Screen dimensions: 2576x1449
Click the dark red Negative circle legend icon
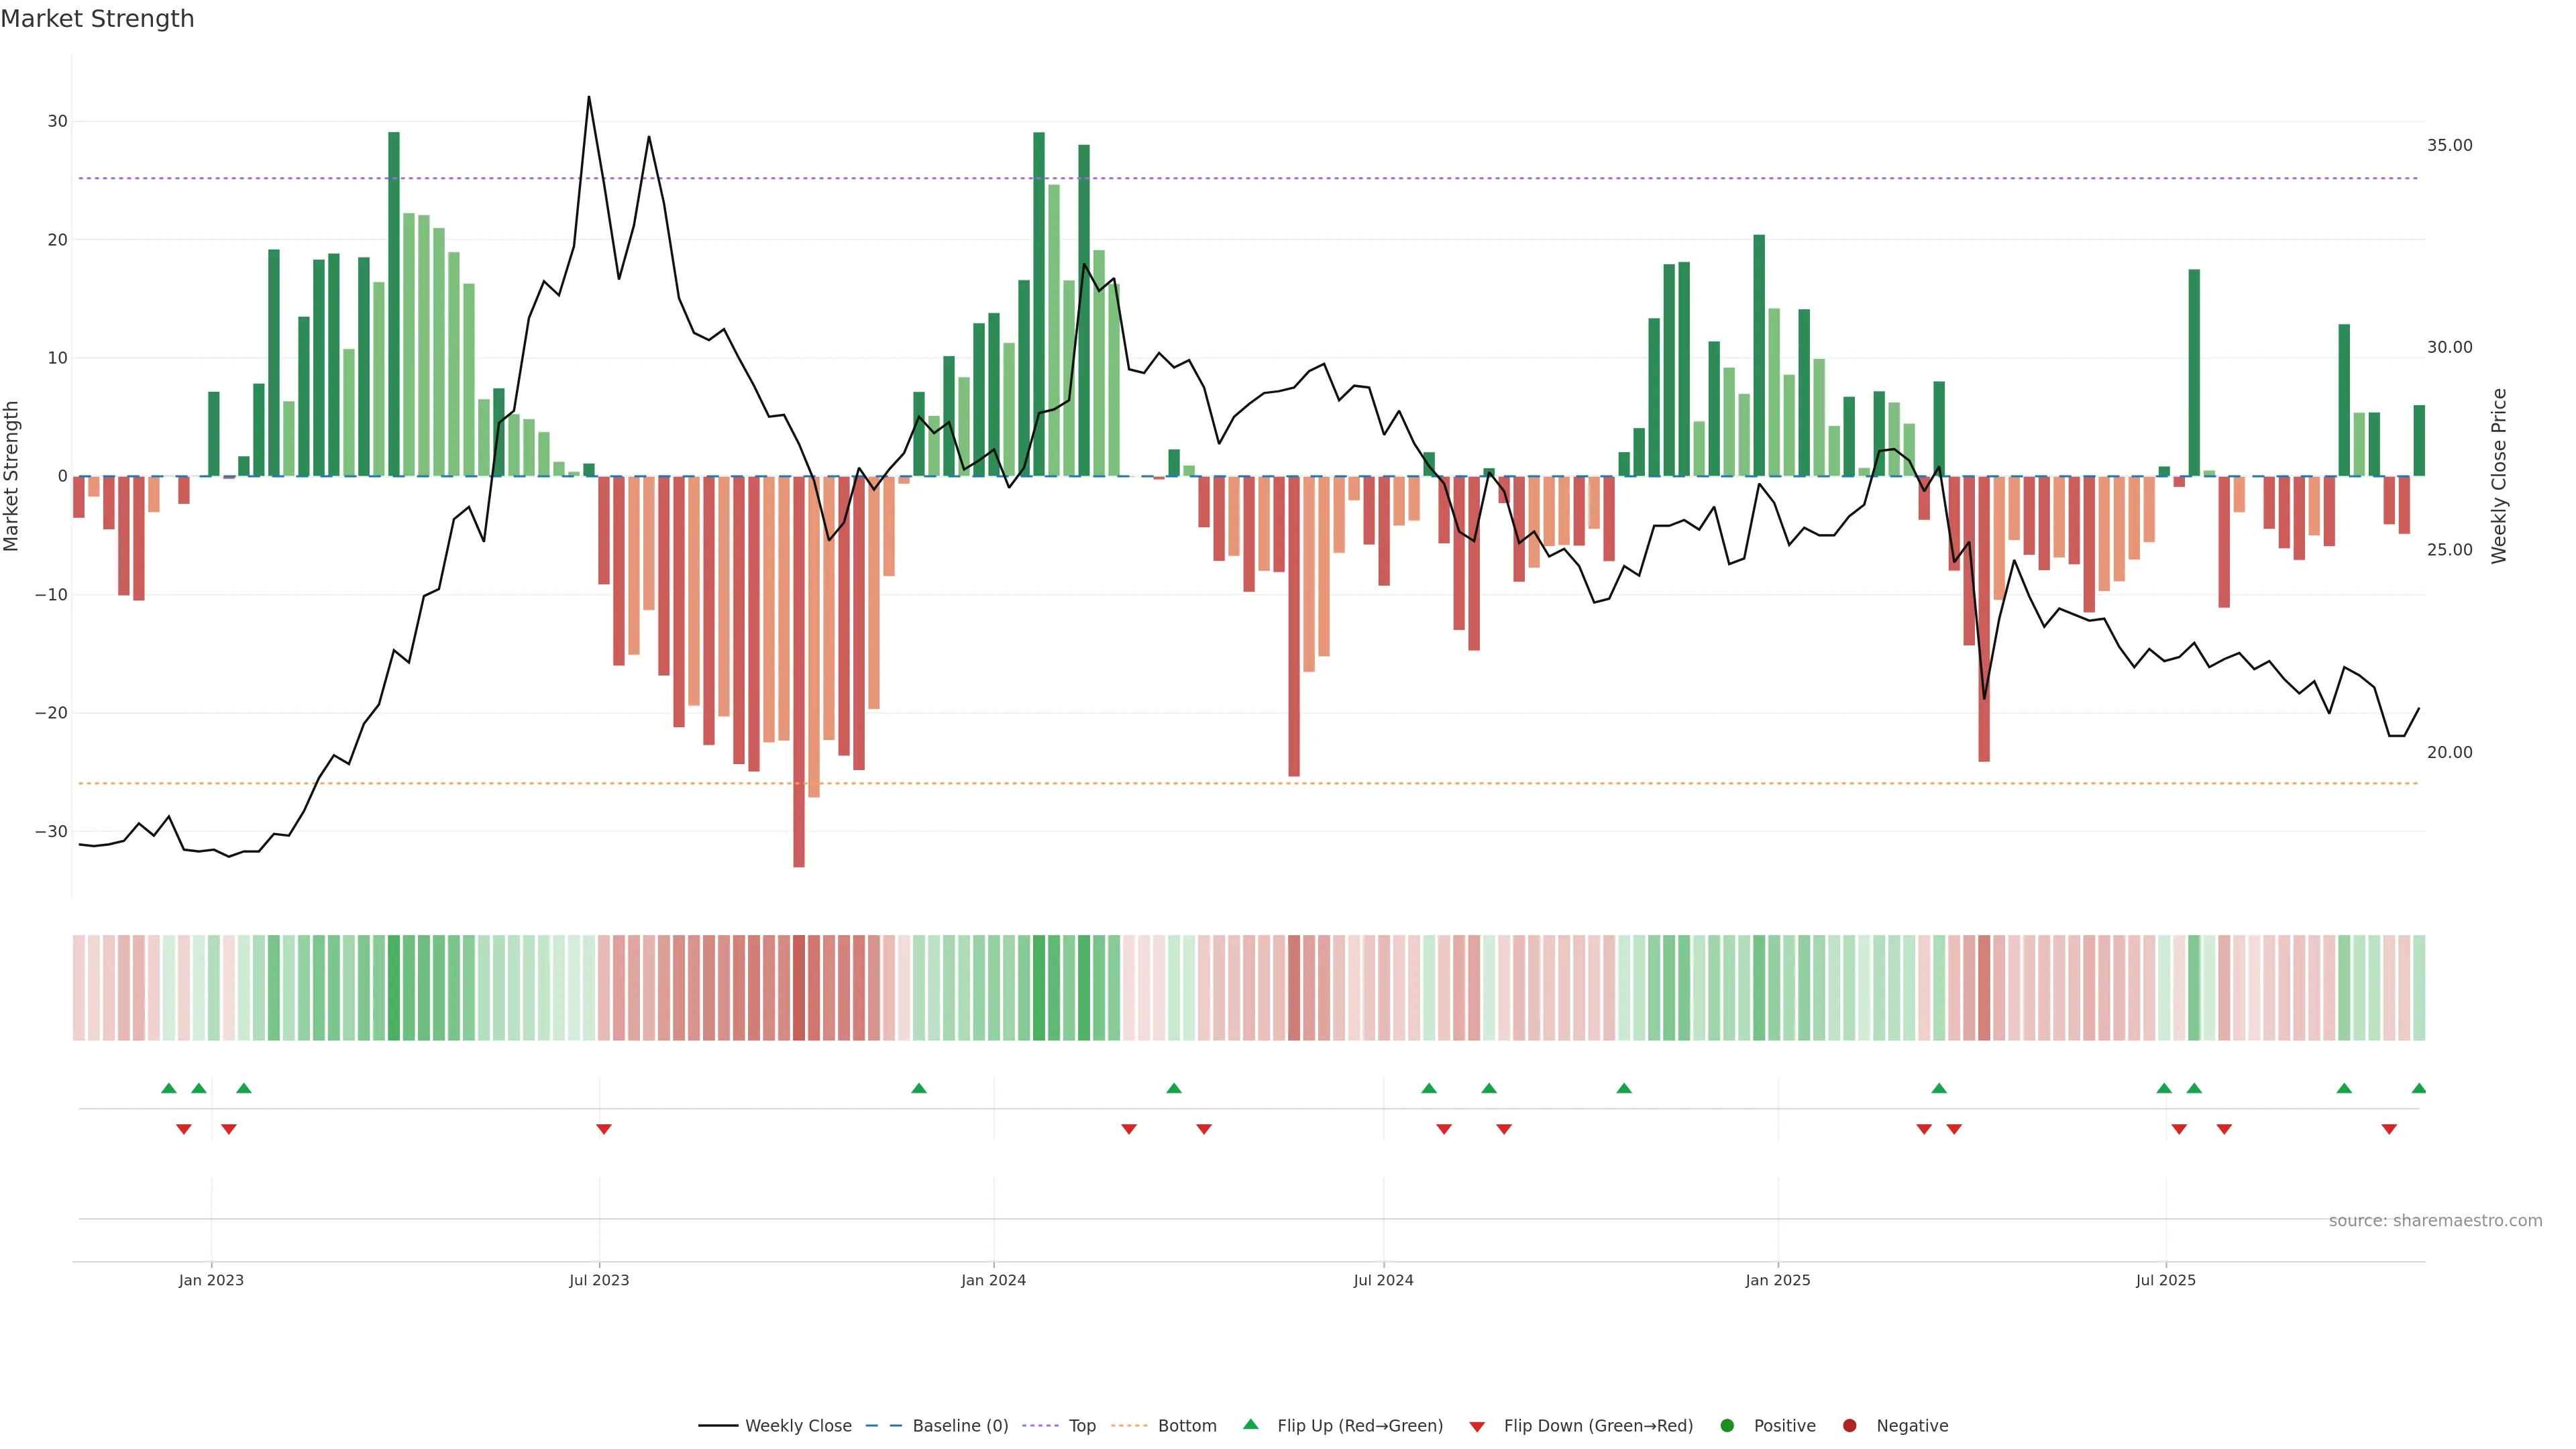(x=1849, y=1425)
